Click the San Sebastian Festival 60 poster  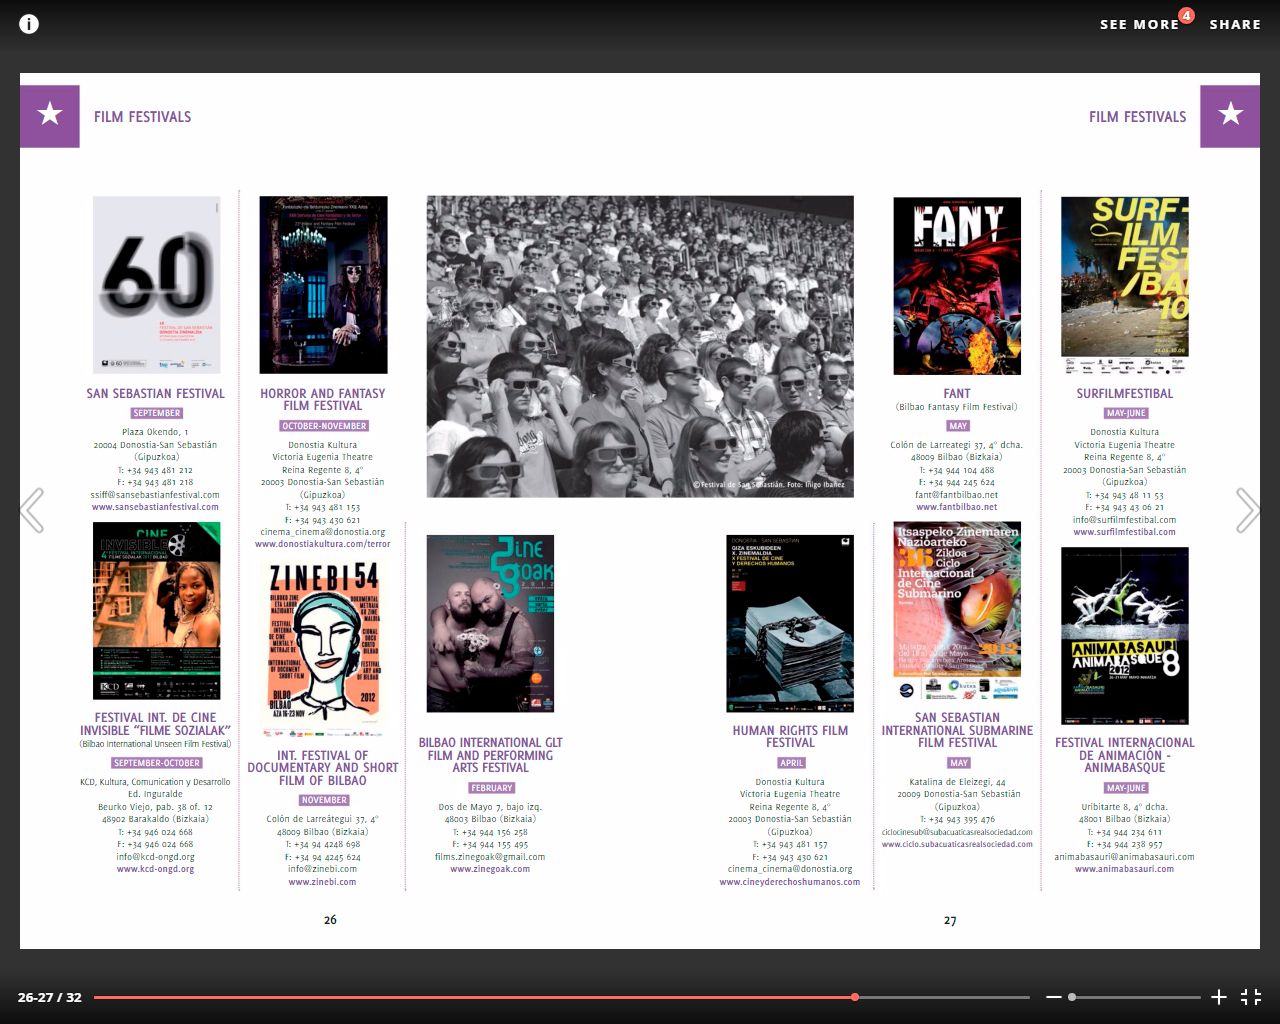coord(156,285)
